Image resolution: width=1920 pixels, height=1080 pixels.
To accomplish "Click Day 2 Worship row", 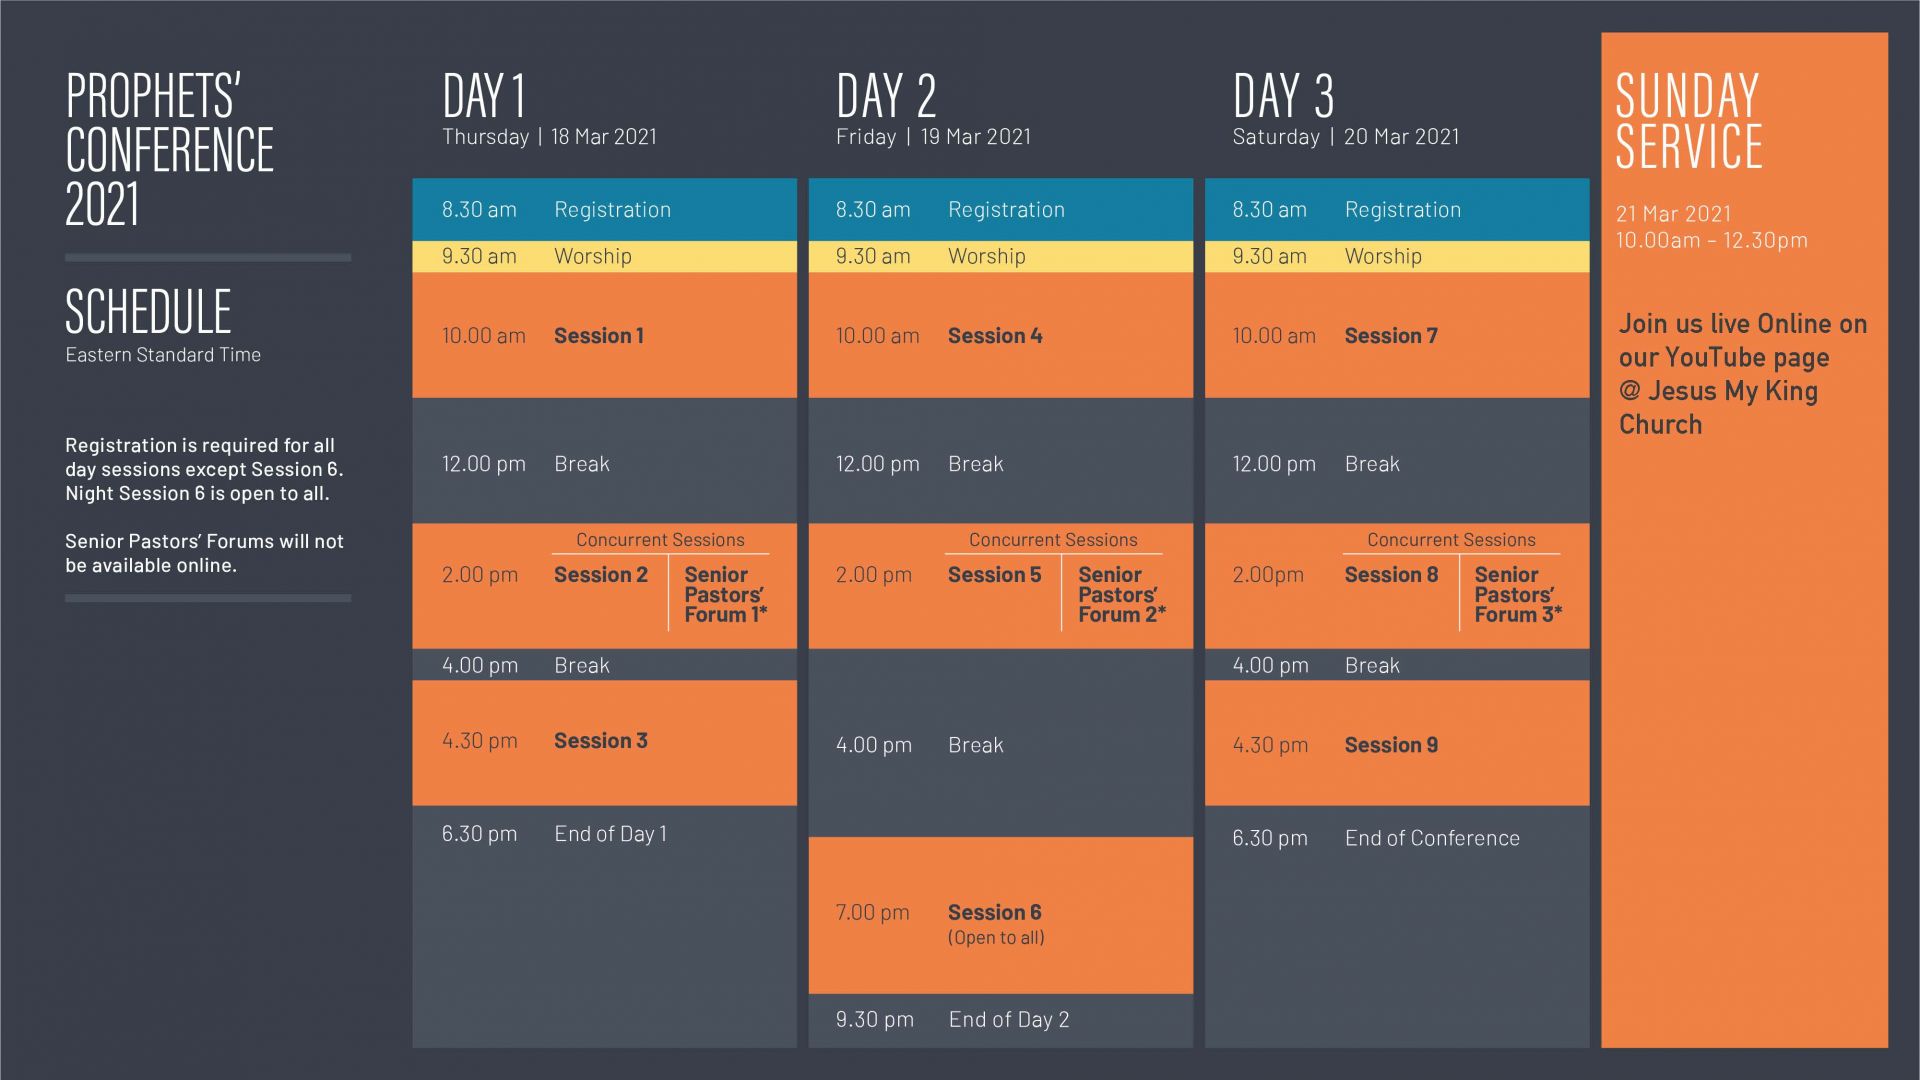I will [1001, 257].
